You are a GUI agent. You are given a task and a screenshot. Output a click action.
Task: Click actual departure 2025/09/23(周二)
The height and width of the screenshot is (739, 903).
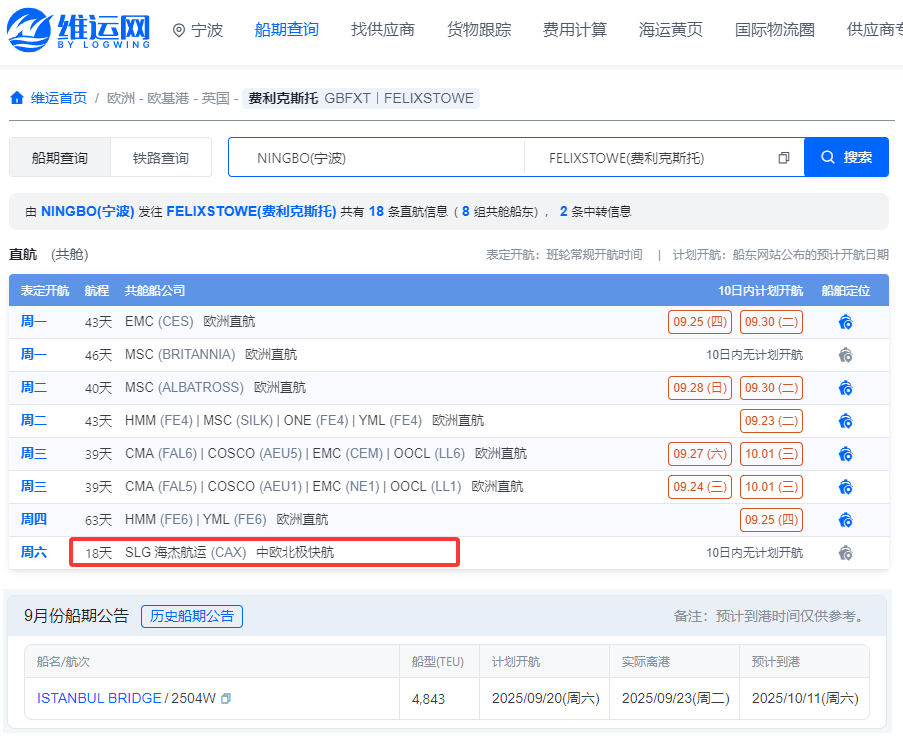point(676,699)
